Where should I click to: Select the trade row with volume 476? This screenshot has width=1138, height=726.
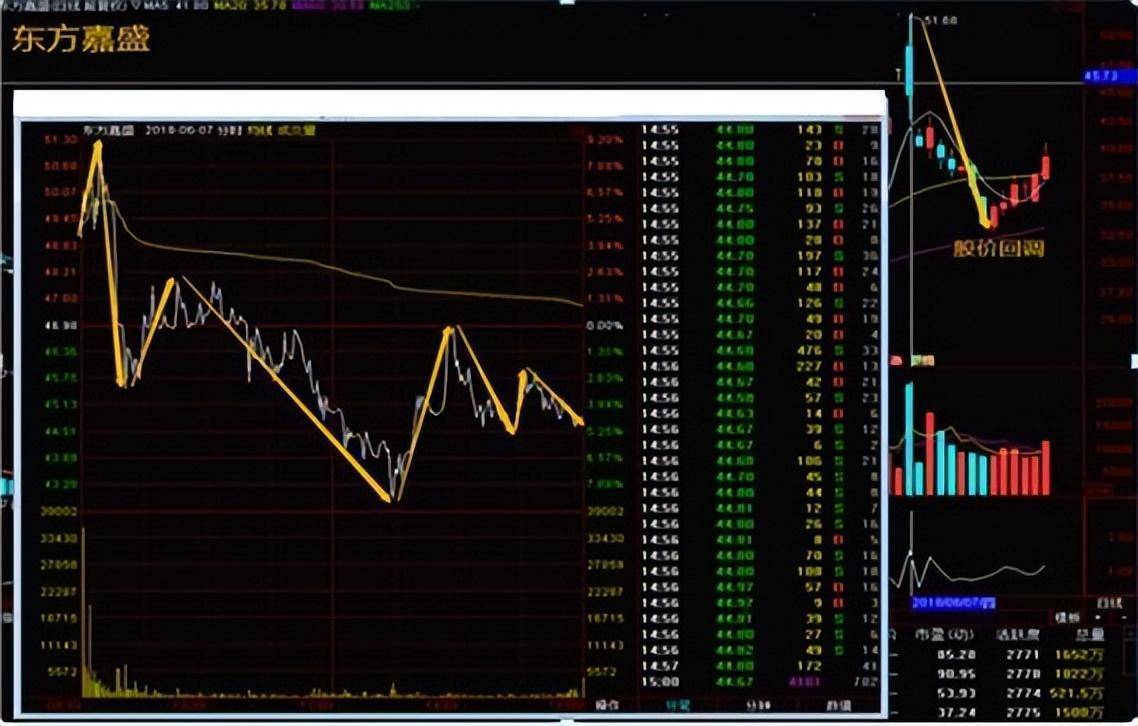pos(761,351)
